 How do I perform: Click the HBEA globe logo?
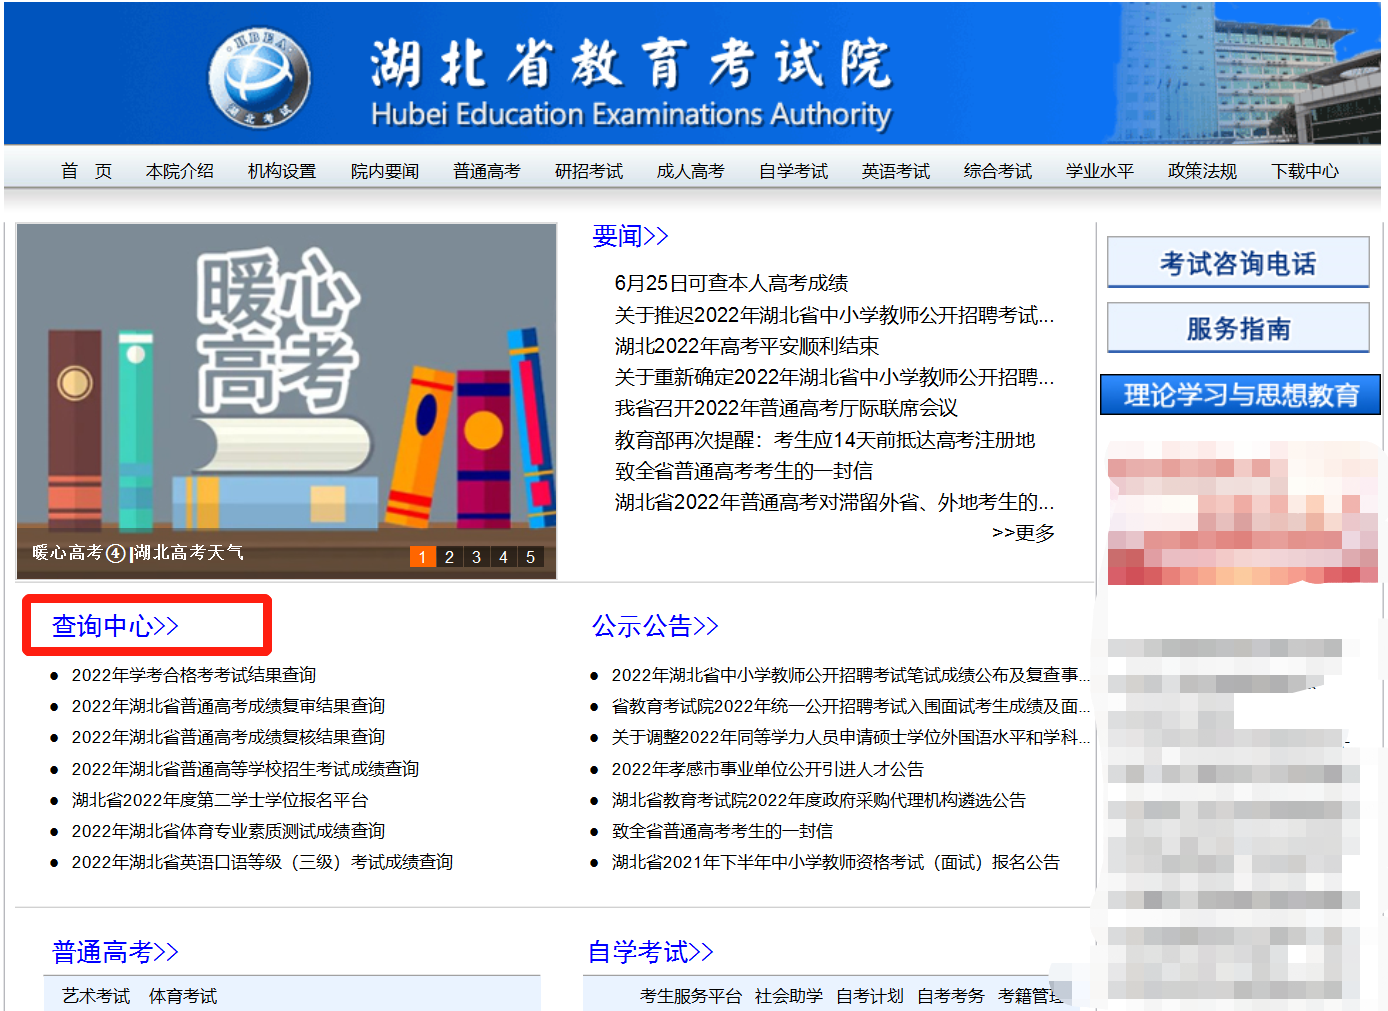(260, 78)
